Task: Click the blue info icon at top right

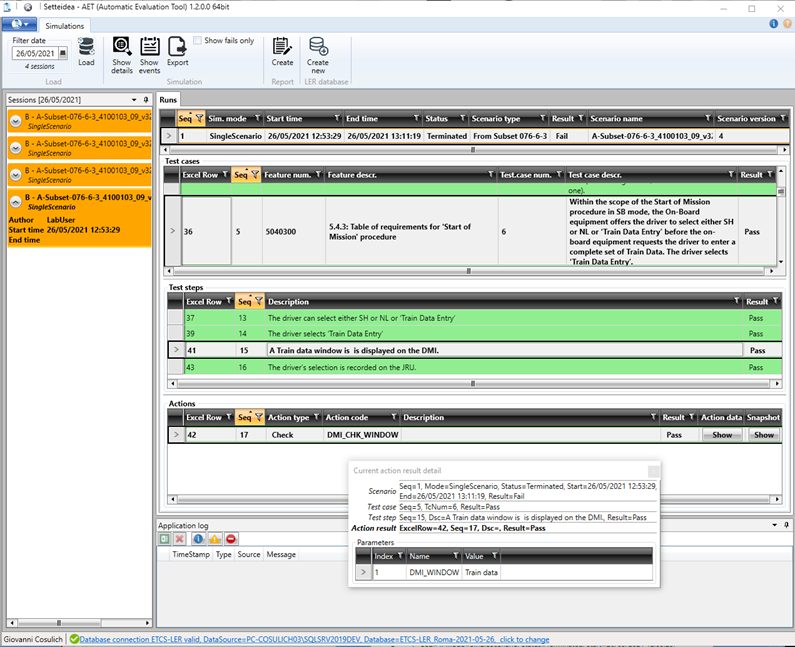Action: (773, 23)
